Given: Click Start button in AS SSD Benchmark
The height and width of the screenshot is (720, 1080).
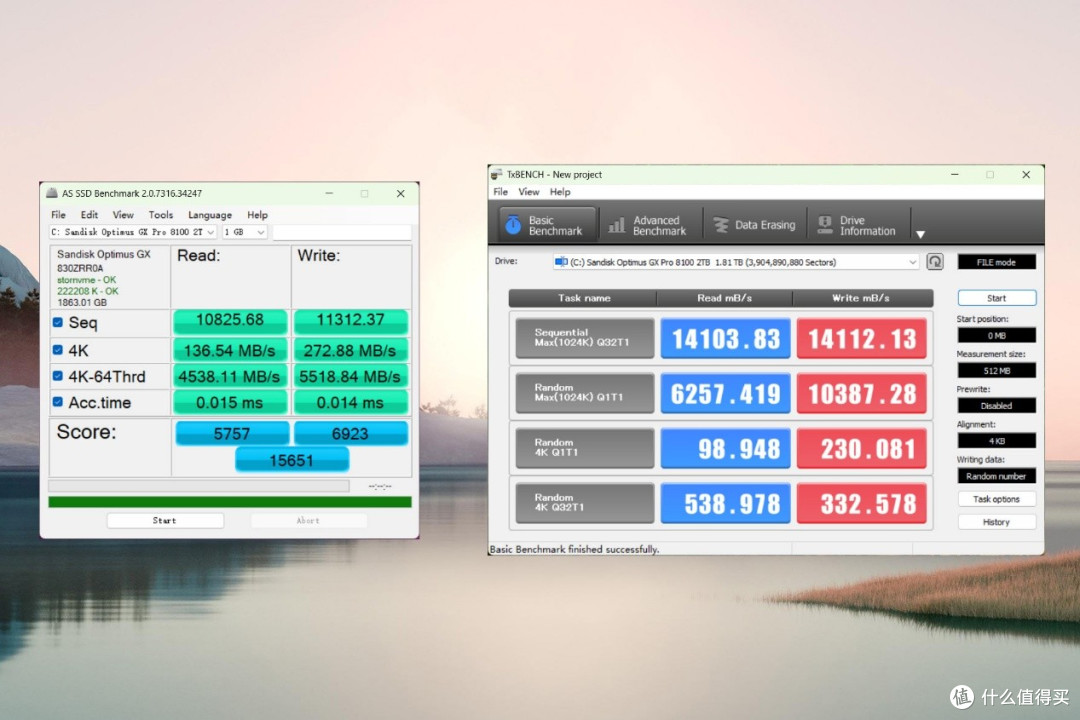Looking at the screenshot, I should pyautogui.click(x=165, y=520).
